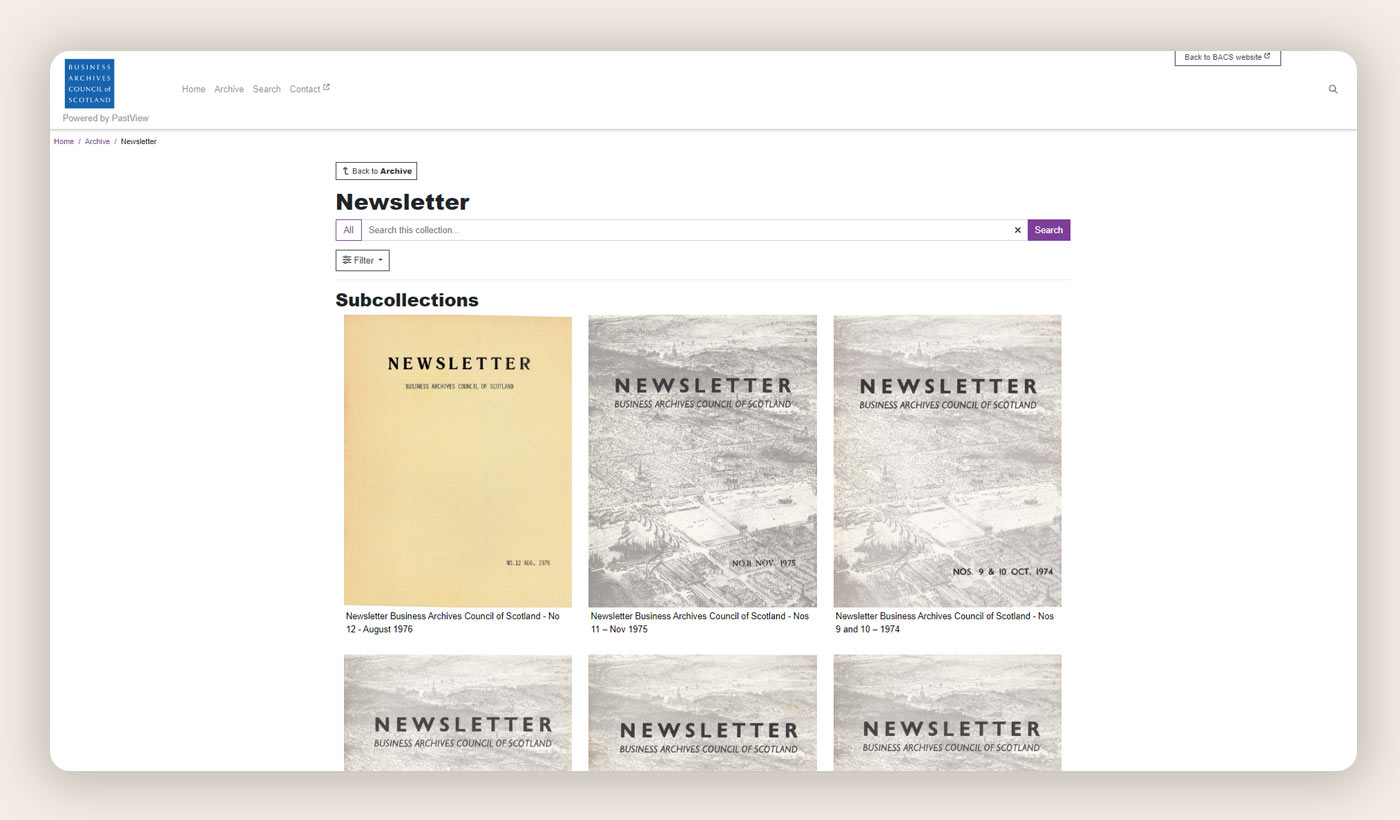Open Nos 11 Nov 1975 newsletter cover
The image size is (1400, 820).
click(702, 460)
